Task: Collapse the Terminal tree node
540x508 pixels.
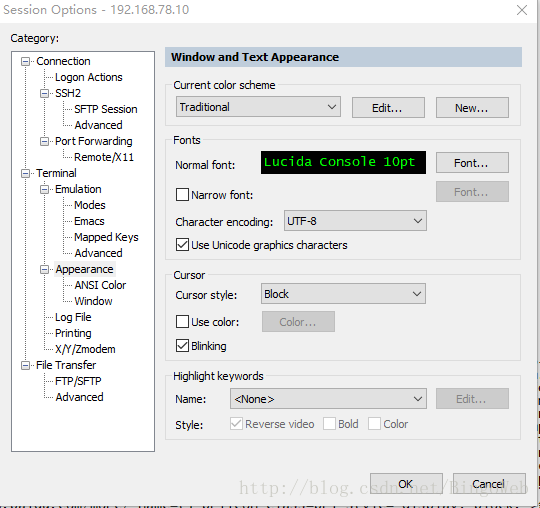Action: (25, 173)
